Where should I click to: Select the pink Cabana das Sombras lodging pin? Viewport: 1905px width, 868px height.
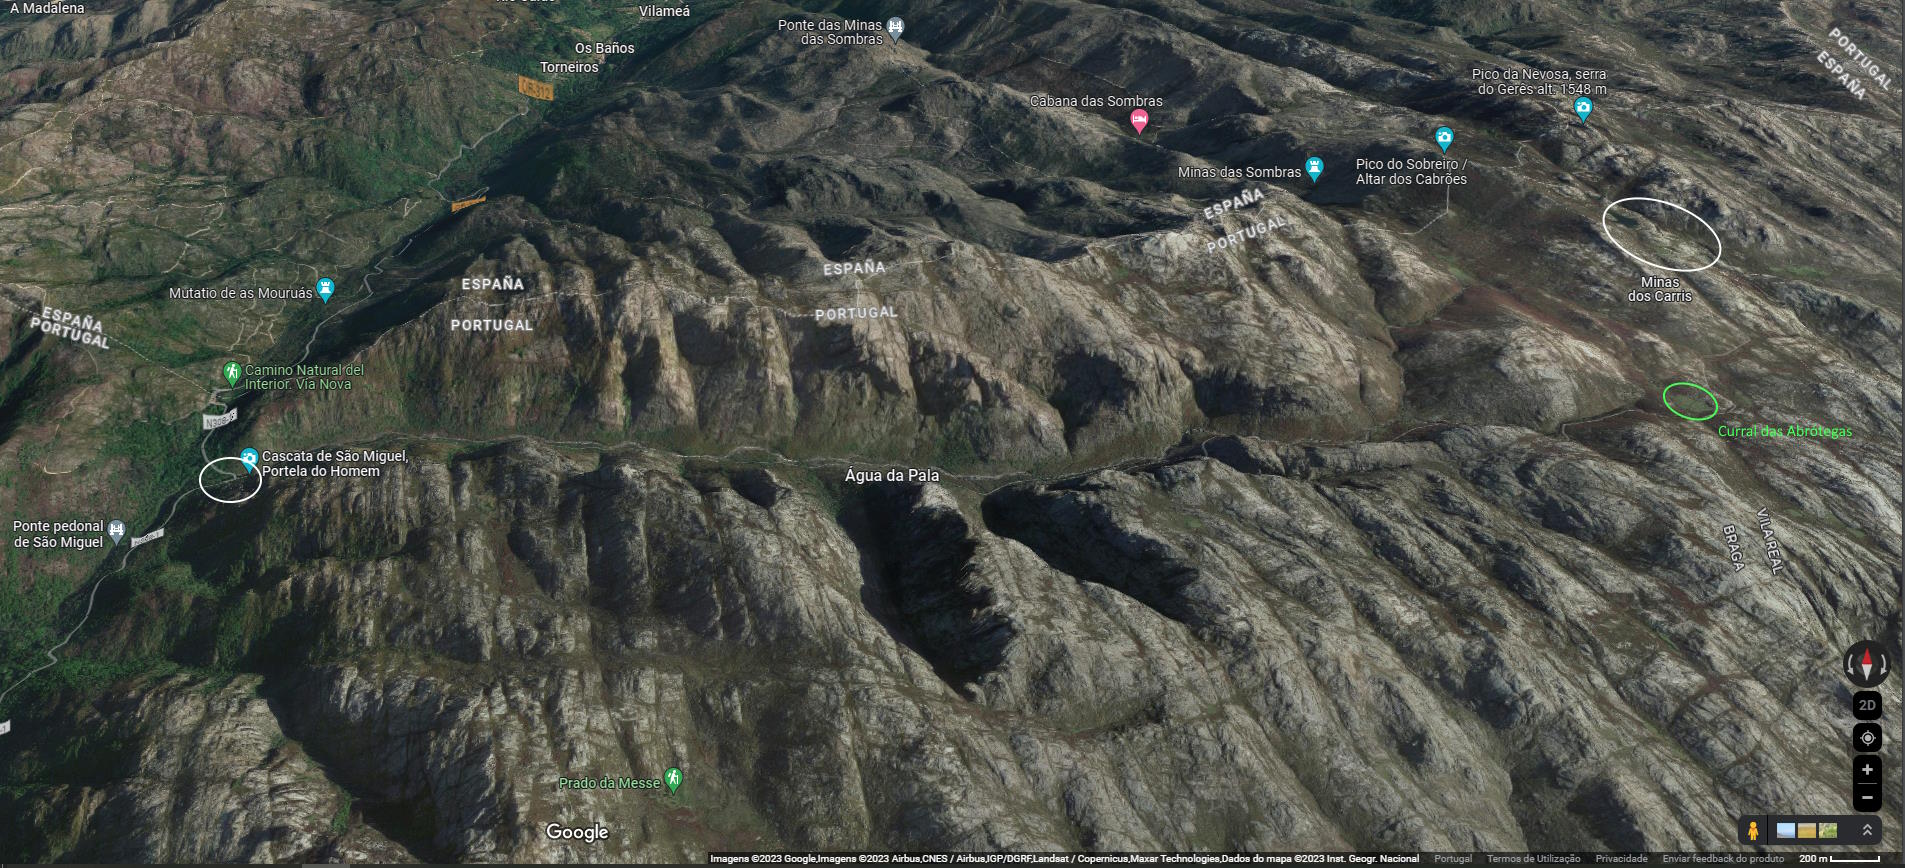click(1139, 122)
